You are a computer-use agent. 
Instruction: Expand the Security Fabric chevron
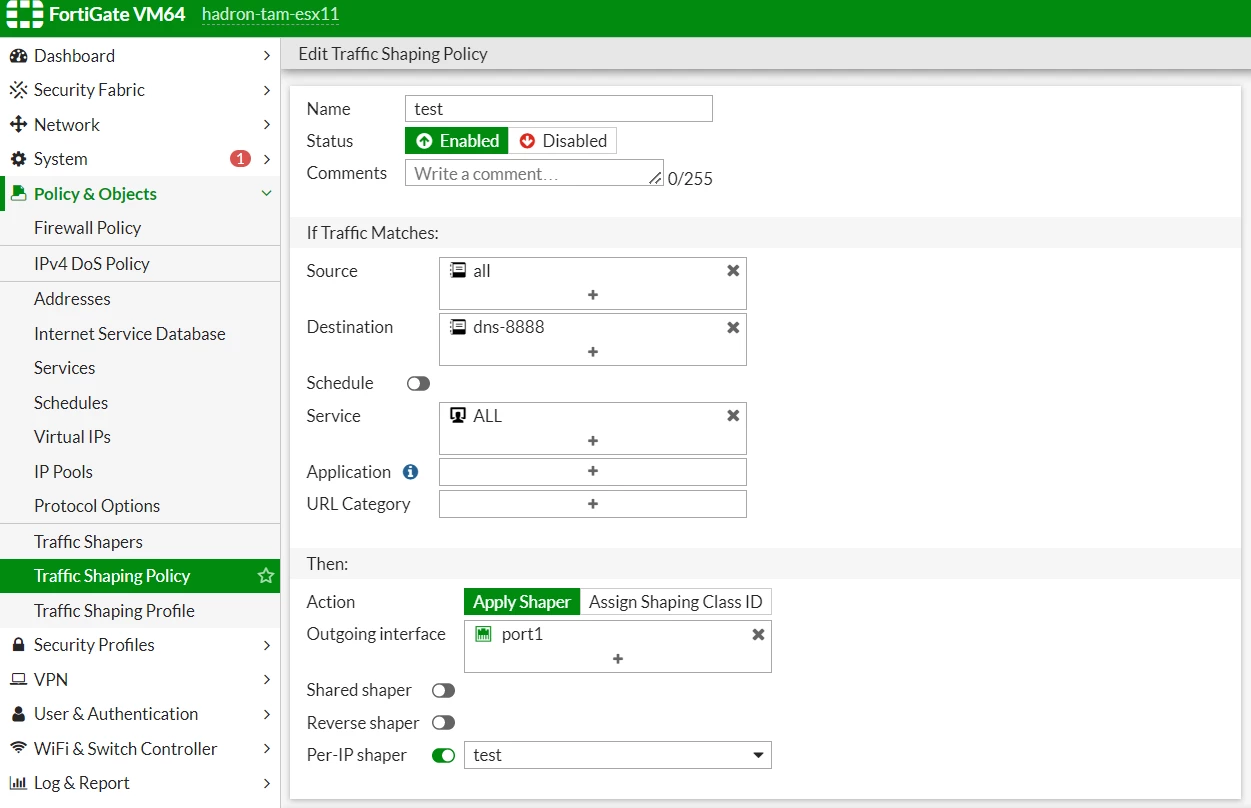click(x=266, y=90)
